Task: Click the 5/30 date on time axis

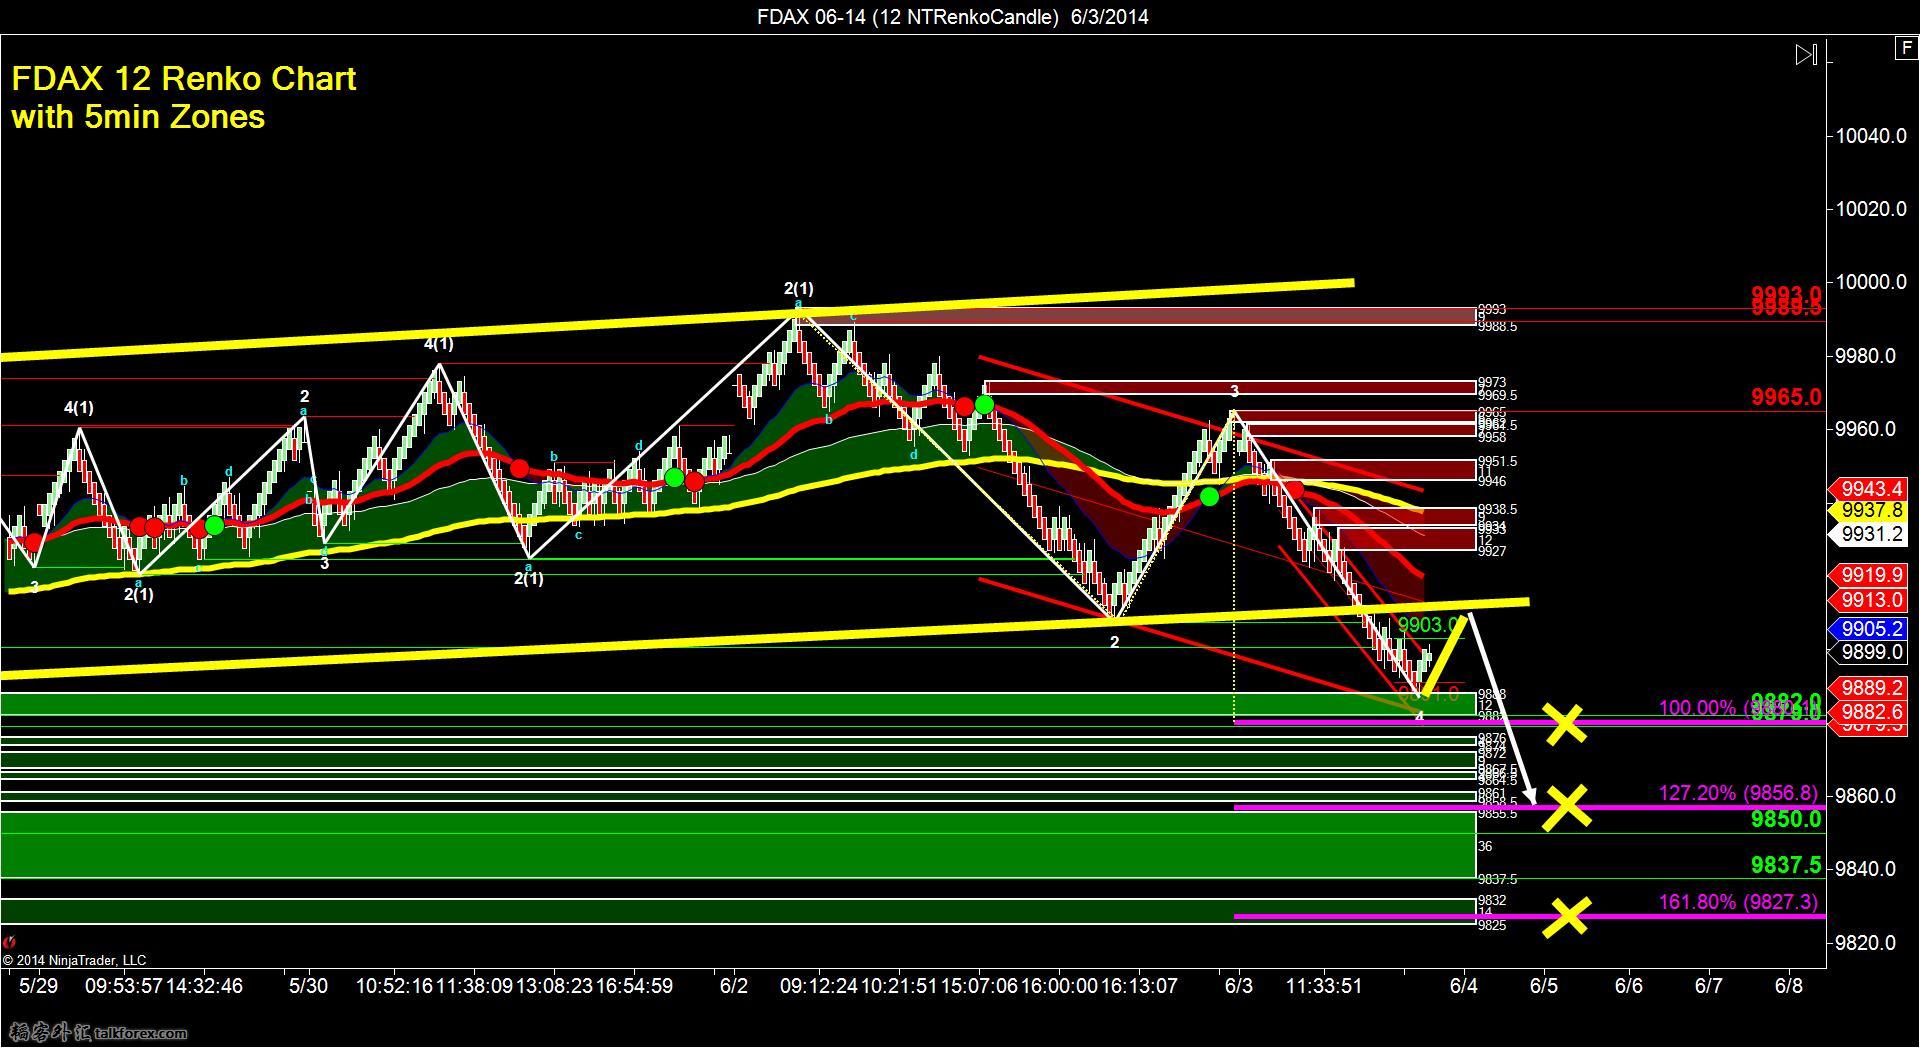Action: point(308,986)
